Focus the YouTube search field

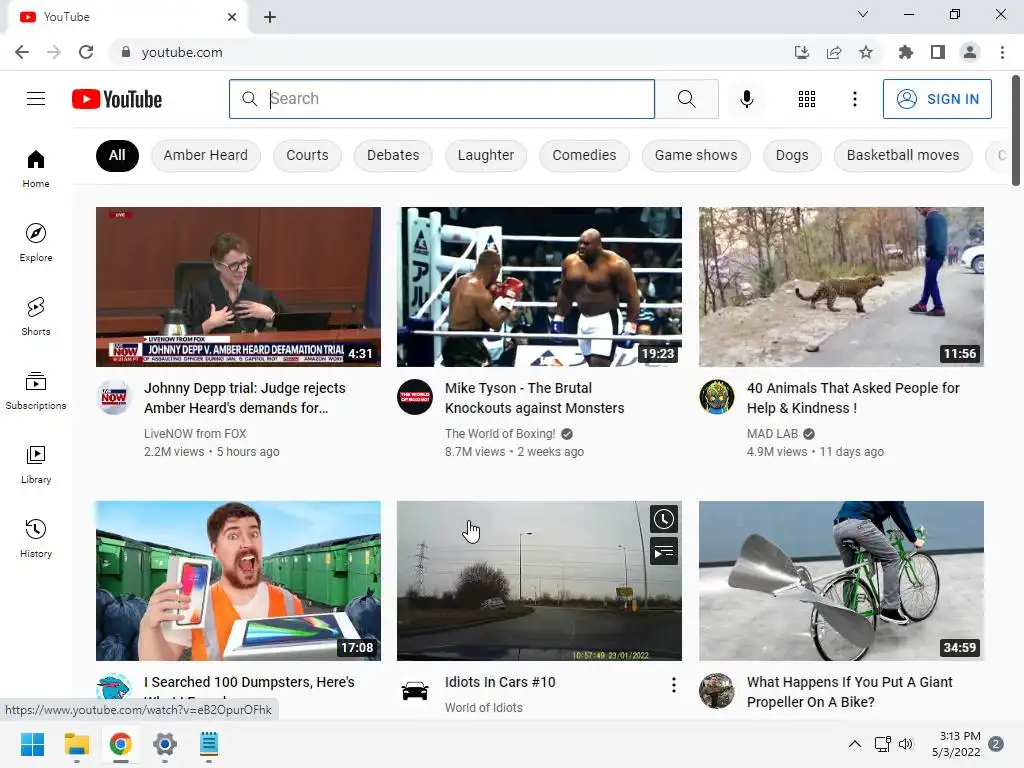(442, 99)
